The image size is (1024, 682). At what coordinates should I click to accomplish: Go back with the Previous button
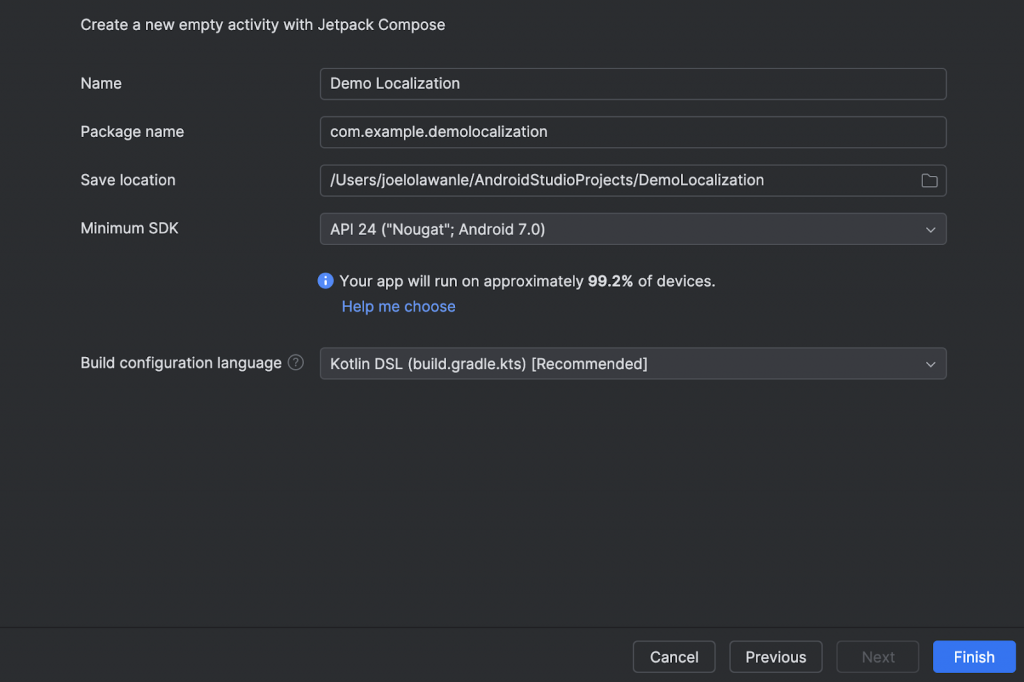click(x=775, y=657)
